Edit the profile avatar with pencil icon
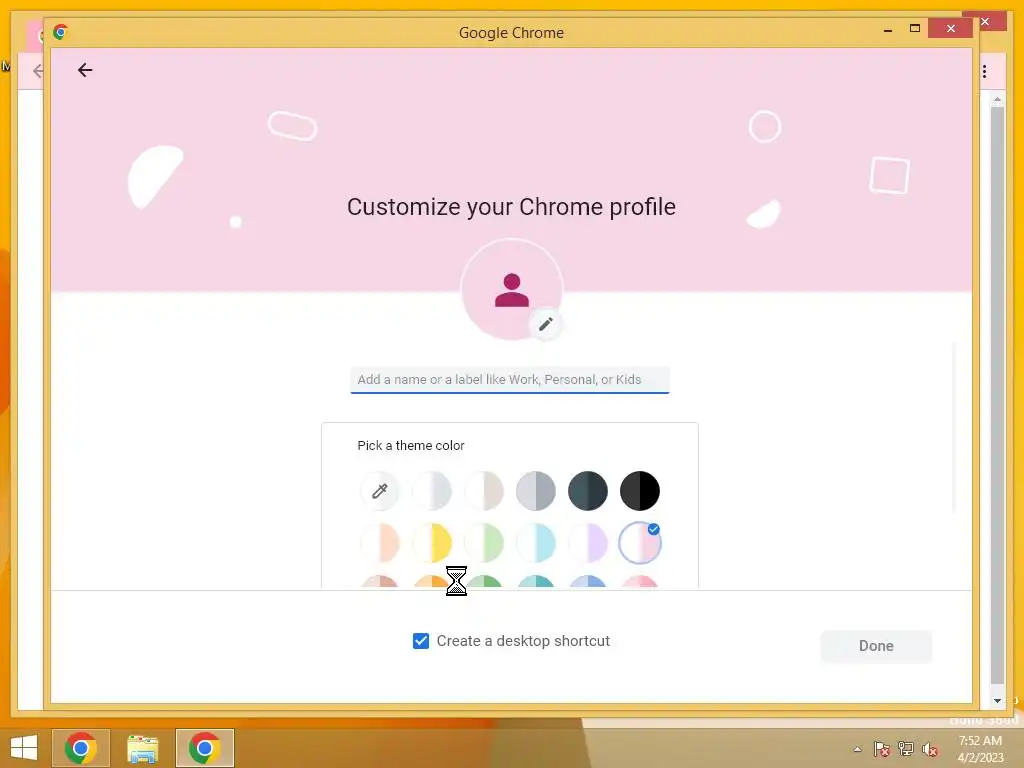This screenshot has width=1024, height=768. coord(545,324)
